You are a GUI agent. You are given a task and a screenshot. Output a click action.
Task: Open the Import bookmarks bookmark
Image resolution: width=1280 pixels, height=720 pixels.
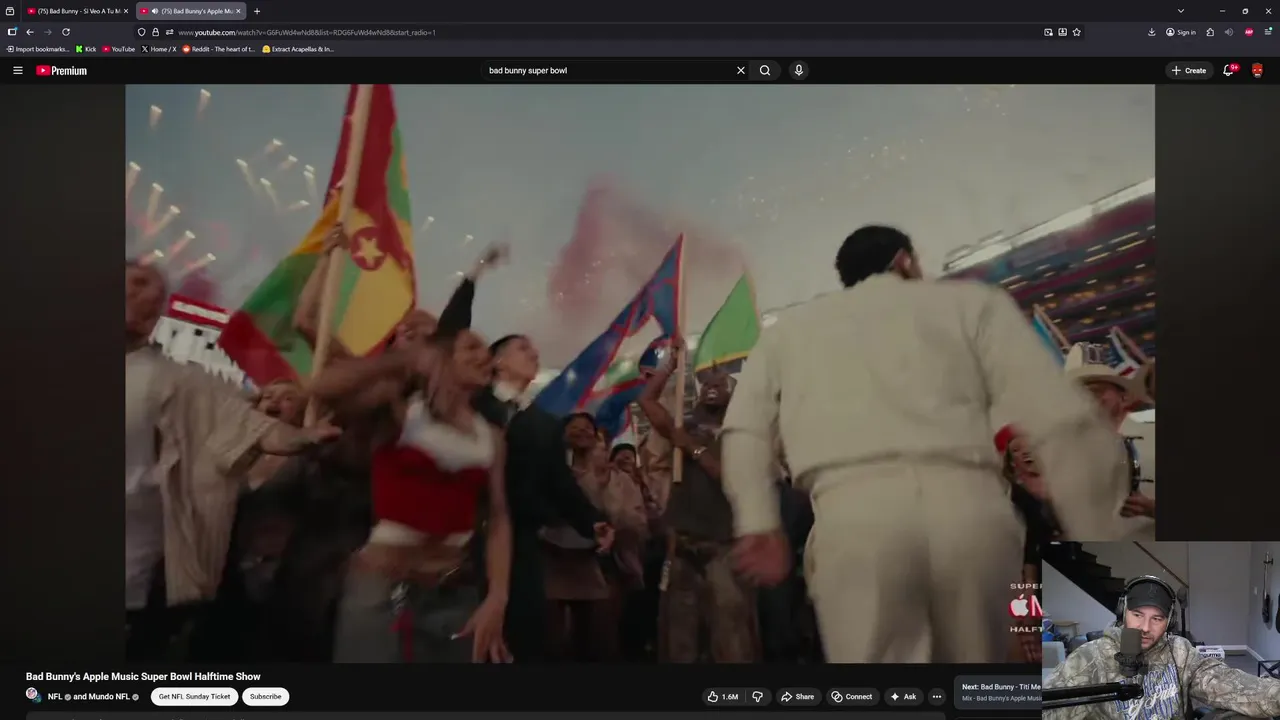tap(38, 49)
